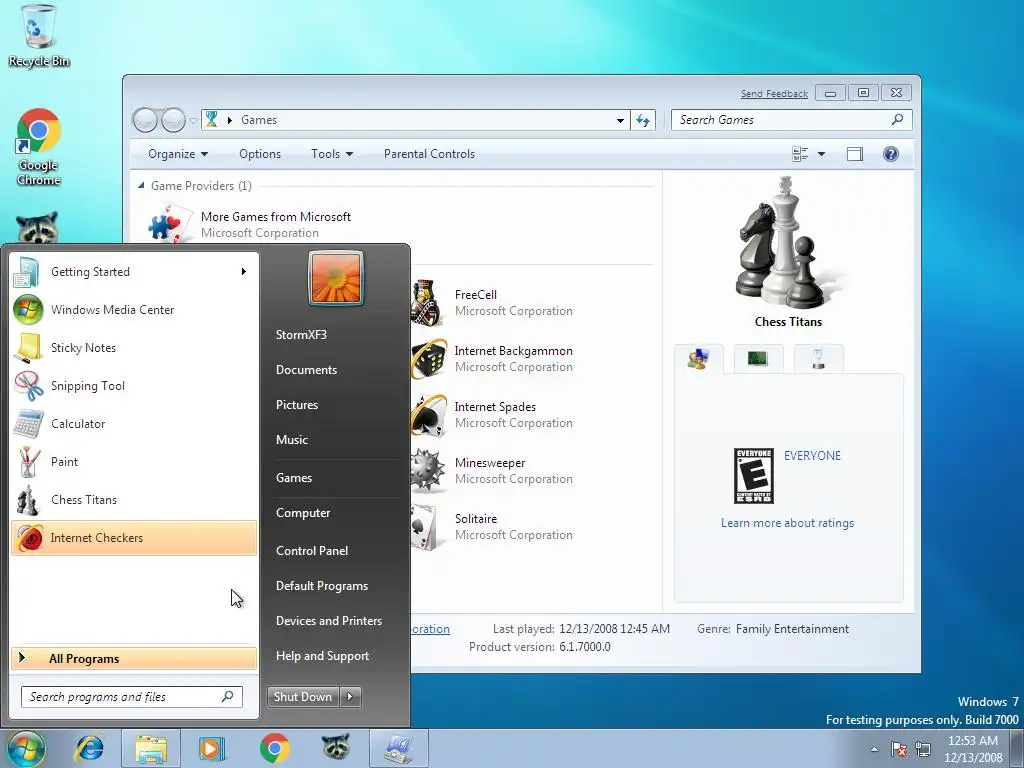The image size is (1024, 768).
Task: Start Chess Titans from Start menu
Action: pyautogui.click(x=134, y=500)
